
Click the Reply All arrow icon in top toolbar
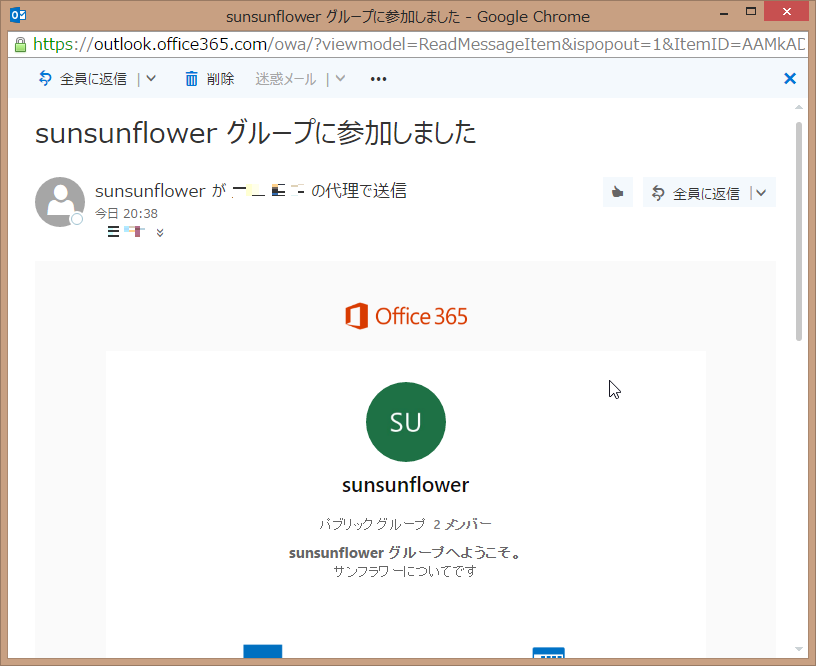tap(45, 79)
